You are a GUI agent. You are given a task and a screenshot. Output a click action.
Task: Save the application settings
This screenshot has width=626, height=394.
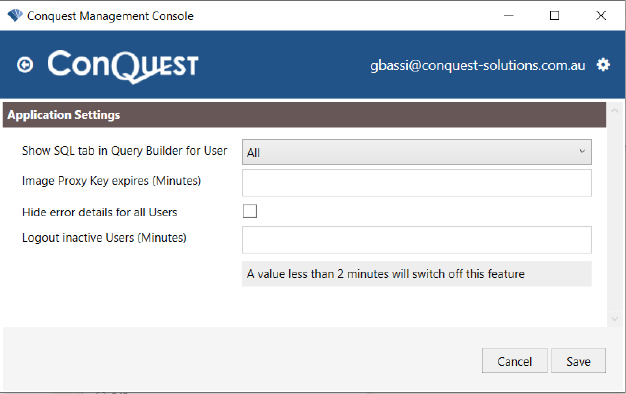578,361
